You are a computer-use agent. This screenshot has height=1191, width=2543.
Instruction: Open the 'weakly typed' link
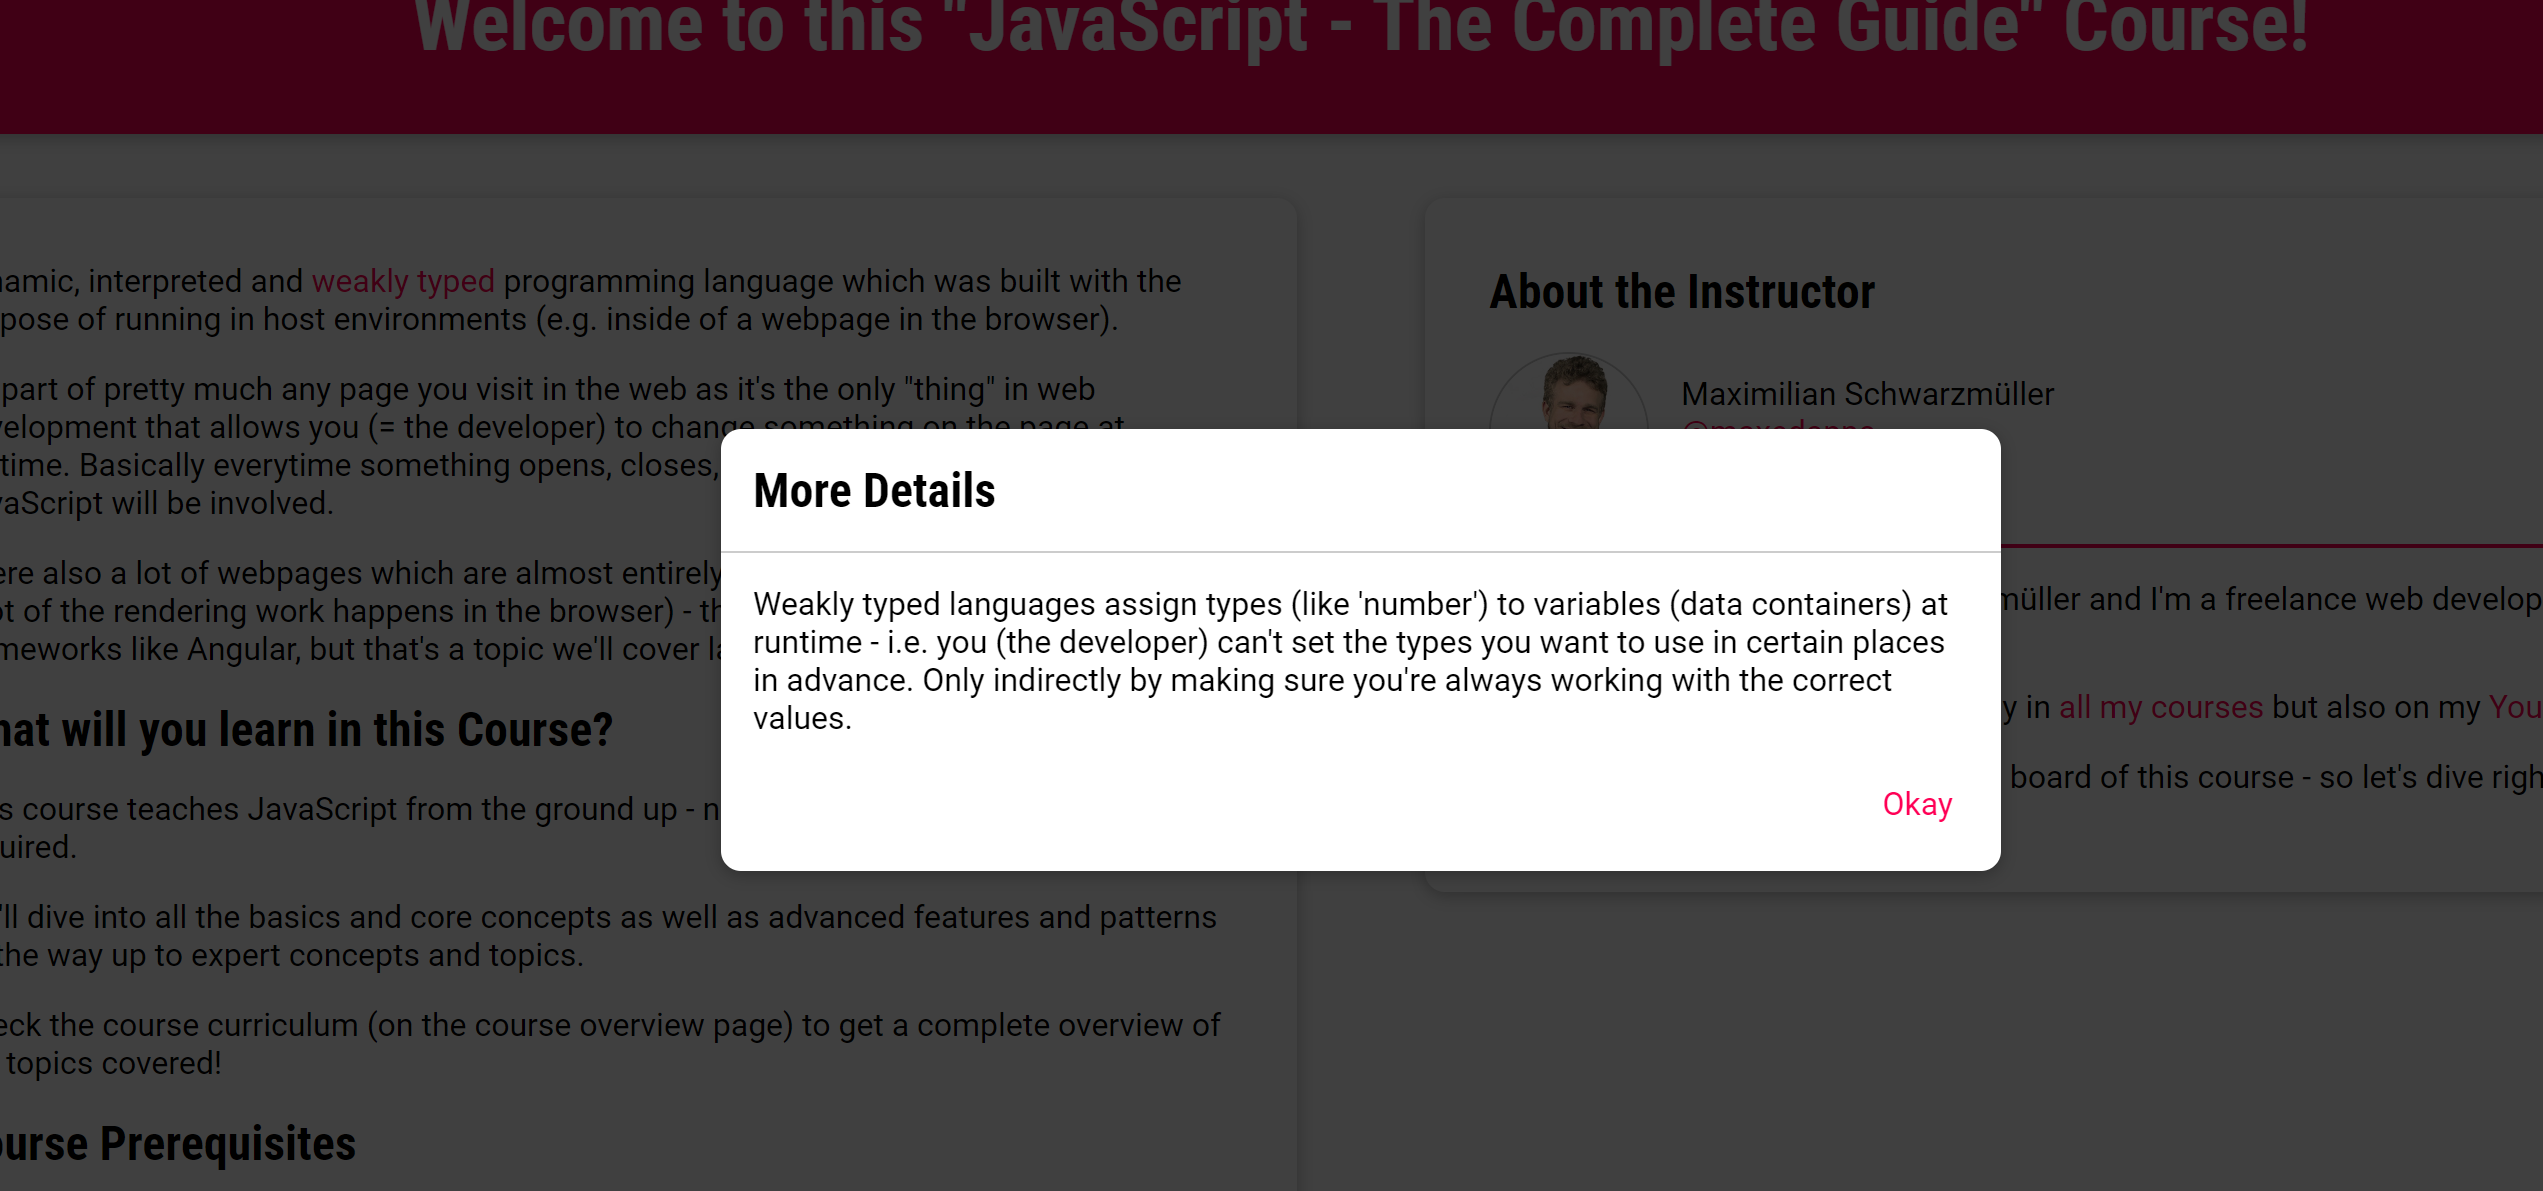(x=403, y=281)
